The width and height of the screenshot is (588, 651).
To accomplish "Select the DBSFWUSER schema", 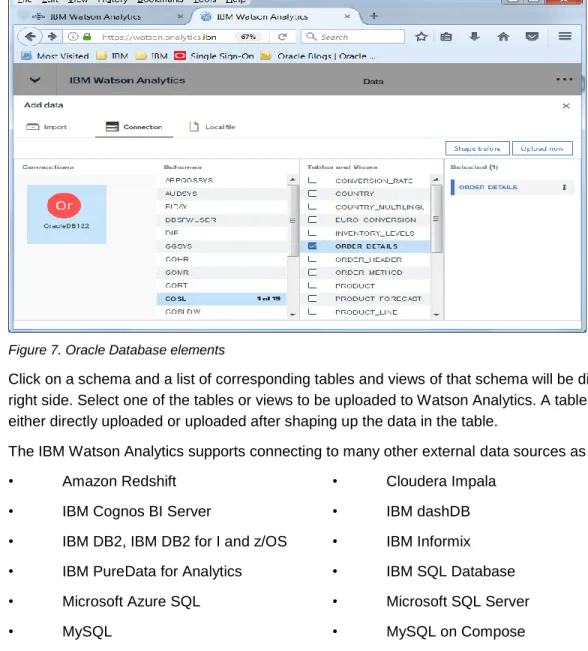I will 222,220.
